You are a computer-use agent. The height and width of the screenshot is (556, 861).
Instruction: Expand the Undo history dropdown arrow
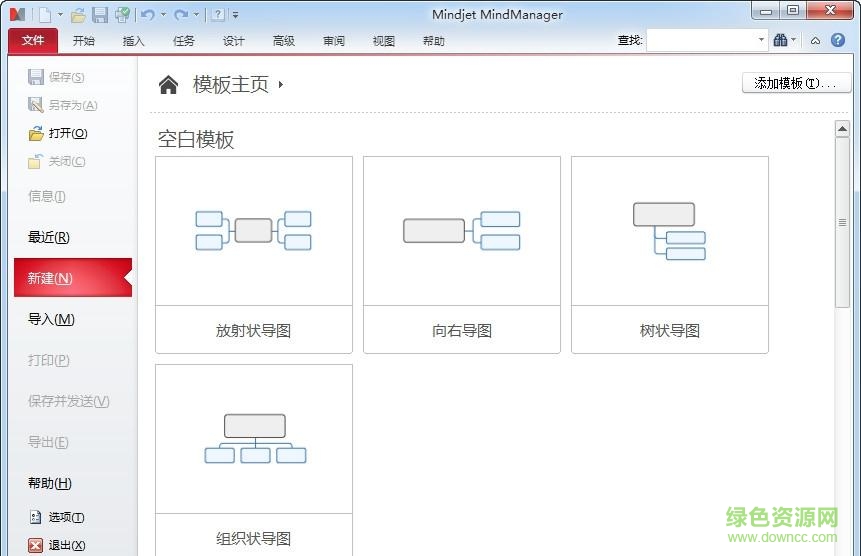pos(163,15)
